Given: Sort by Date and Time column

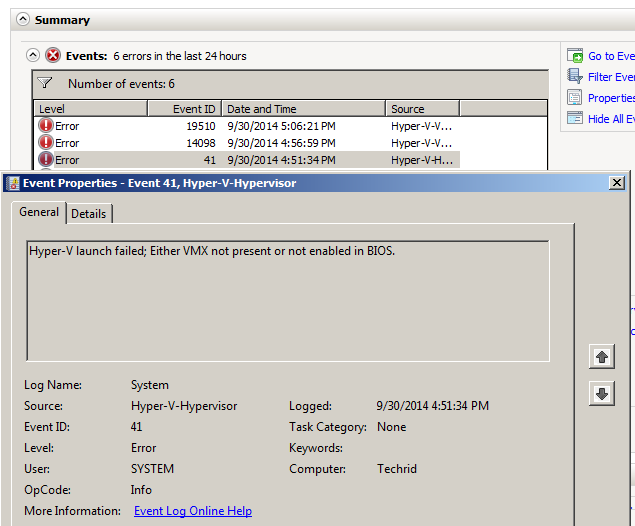Looking at the screenshot, I should pos(303,109).
